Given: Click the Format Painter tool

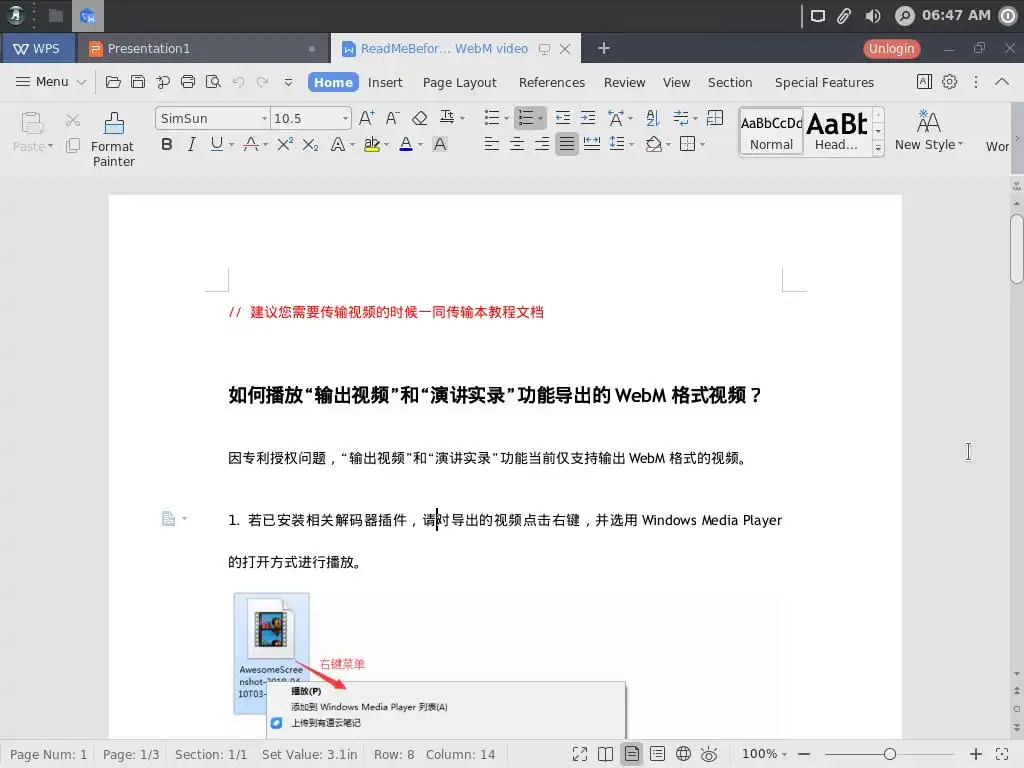Looking at the screenshot, I should [x=113, y=139].
